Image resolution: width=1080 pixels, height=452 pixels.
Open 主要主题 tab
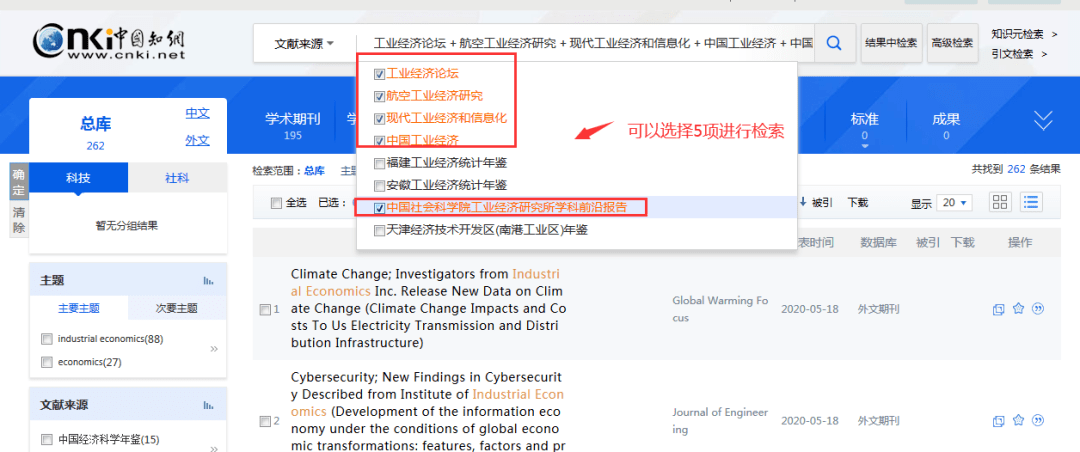[x=79, y=308]
